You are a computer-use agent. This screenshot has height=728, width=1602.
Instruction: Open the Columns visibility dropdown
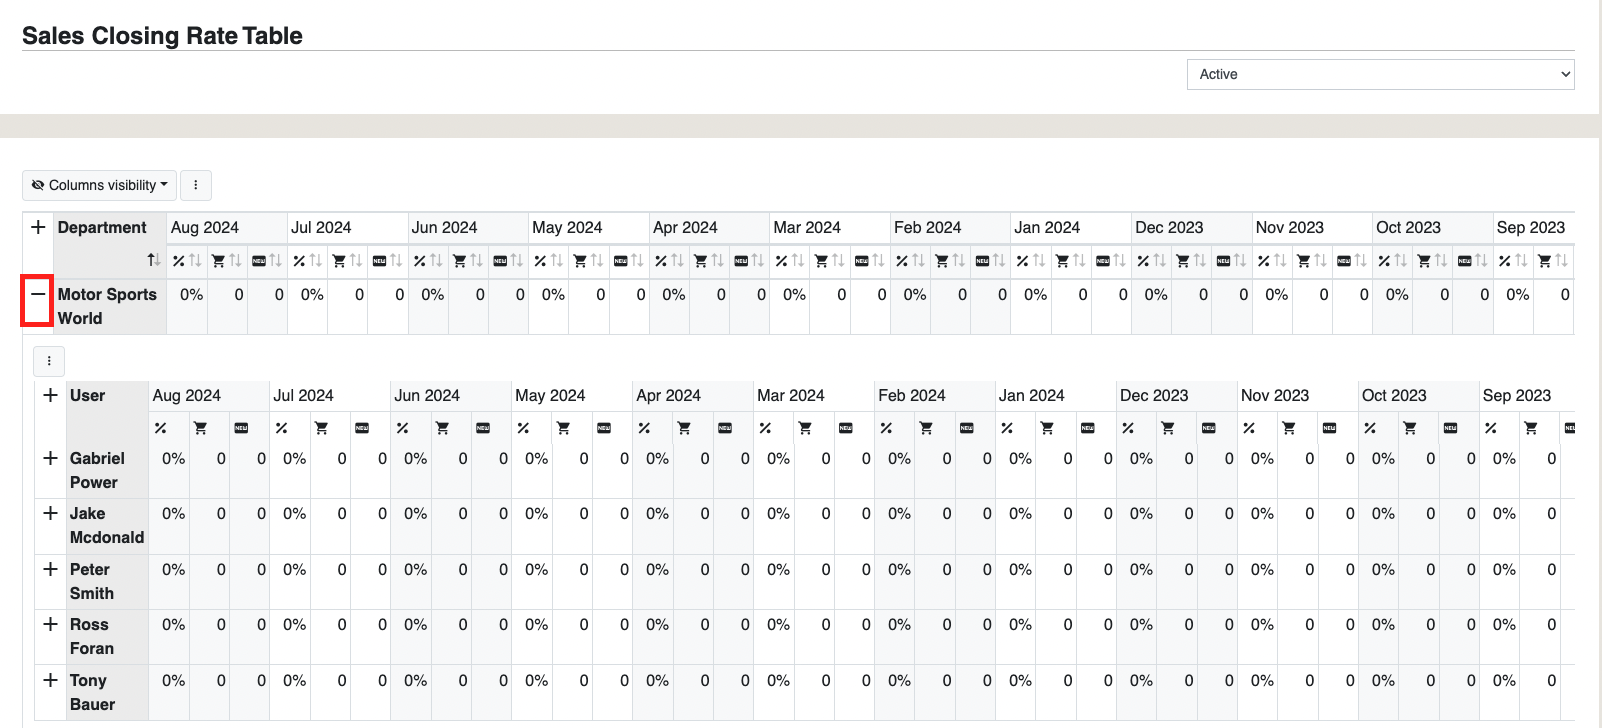click(x=100, y=185)
